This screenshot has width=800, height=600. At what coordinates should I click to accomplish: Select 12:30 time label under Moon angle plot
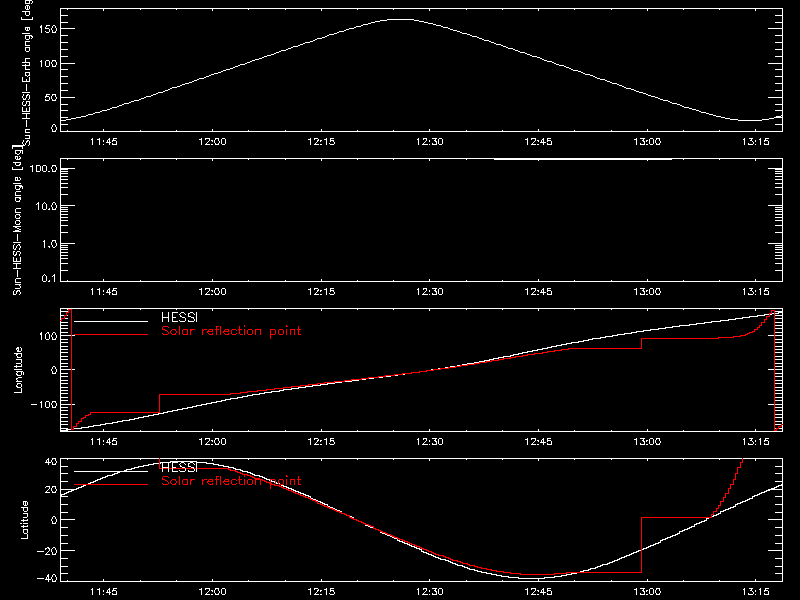pyautogui.click(x=430, y=292)
